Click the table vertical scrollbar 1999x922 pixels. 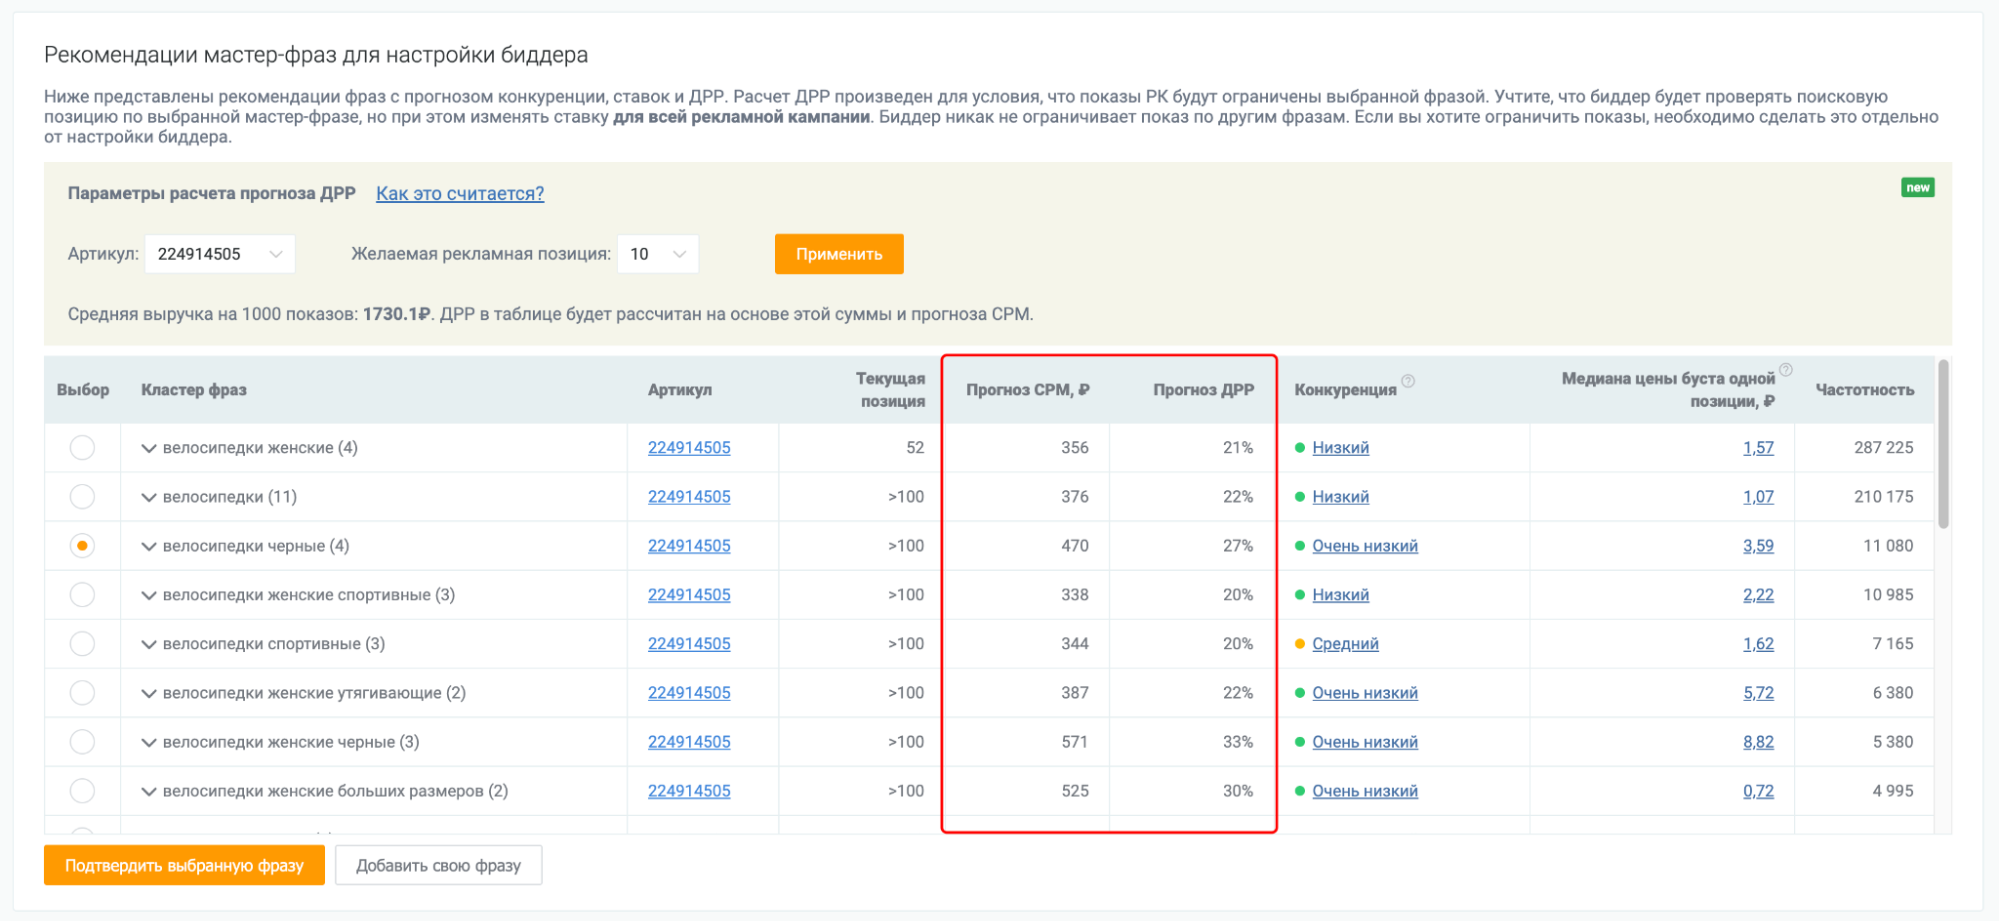point(1943,444)
